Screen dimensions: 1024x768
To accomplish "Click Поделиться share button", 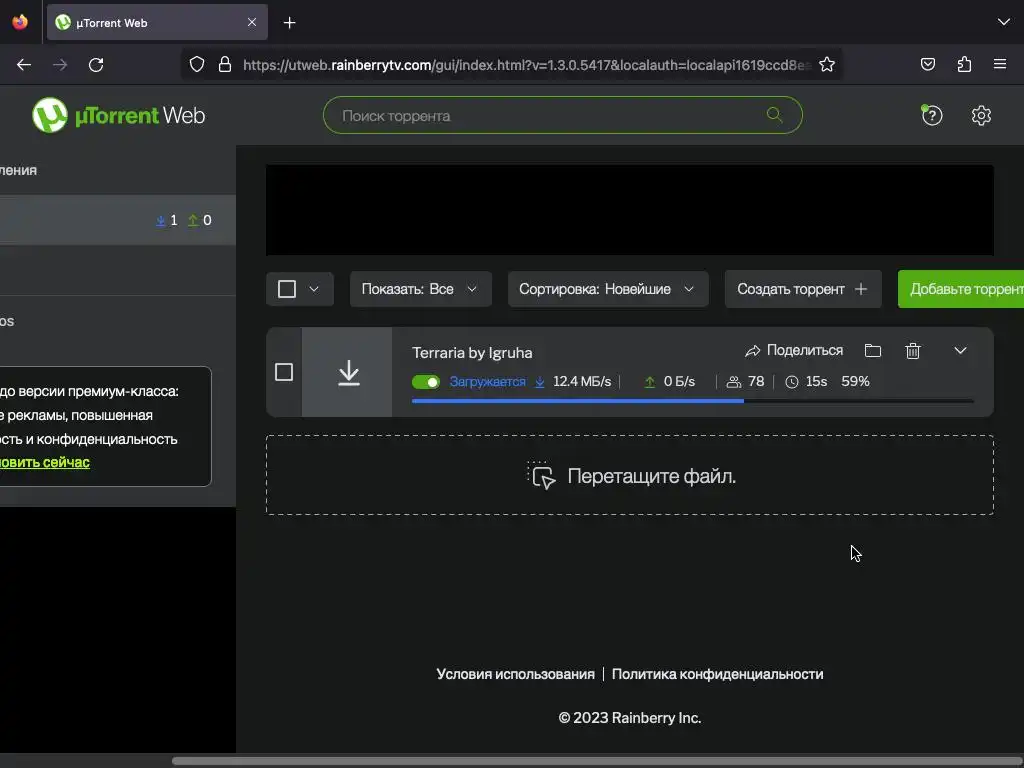I will click(x=794, y=351).
